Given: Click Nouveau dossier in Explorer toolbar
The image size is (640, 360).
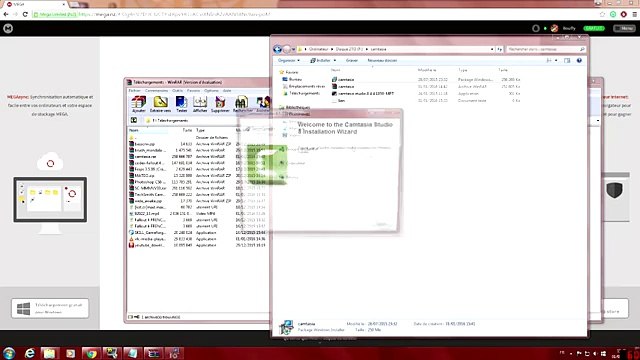Looking at the screenshot, I should click(x=382, y=60).
